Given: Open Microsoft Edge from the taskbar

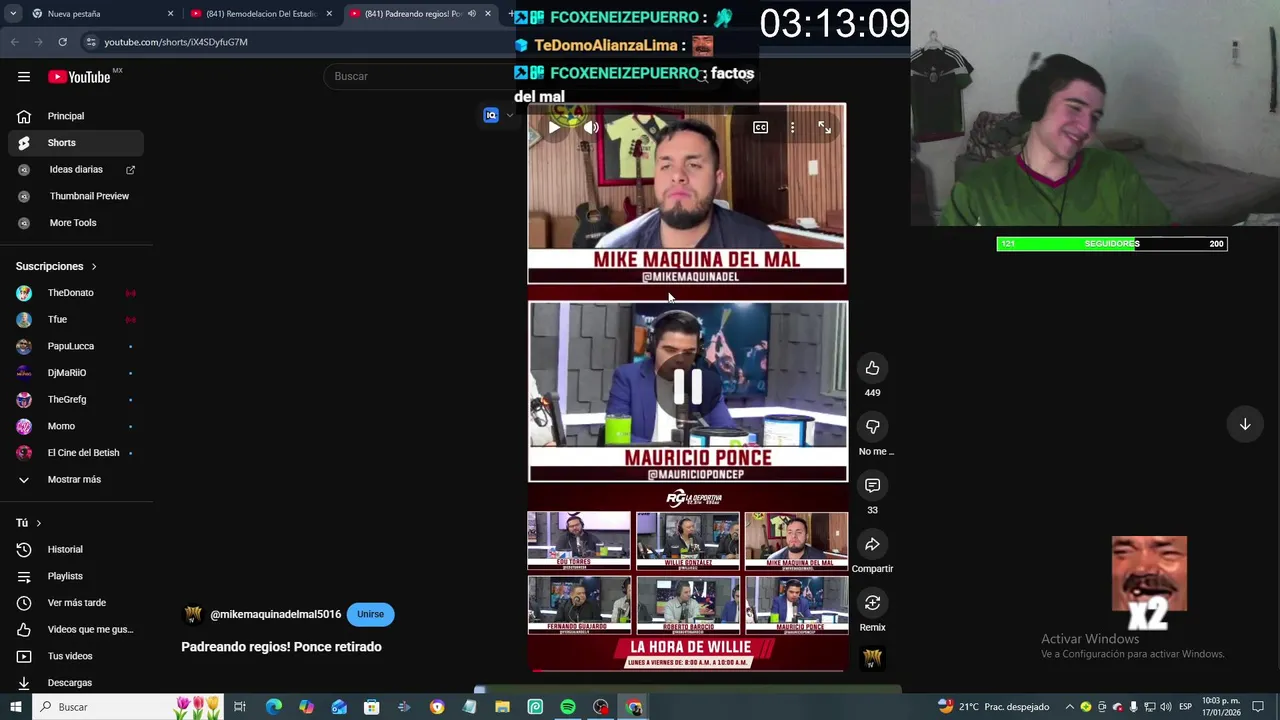Looking at the screenshot, I should (x=273, y=707).
